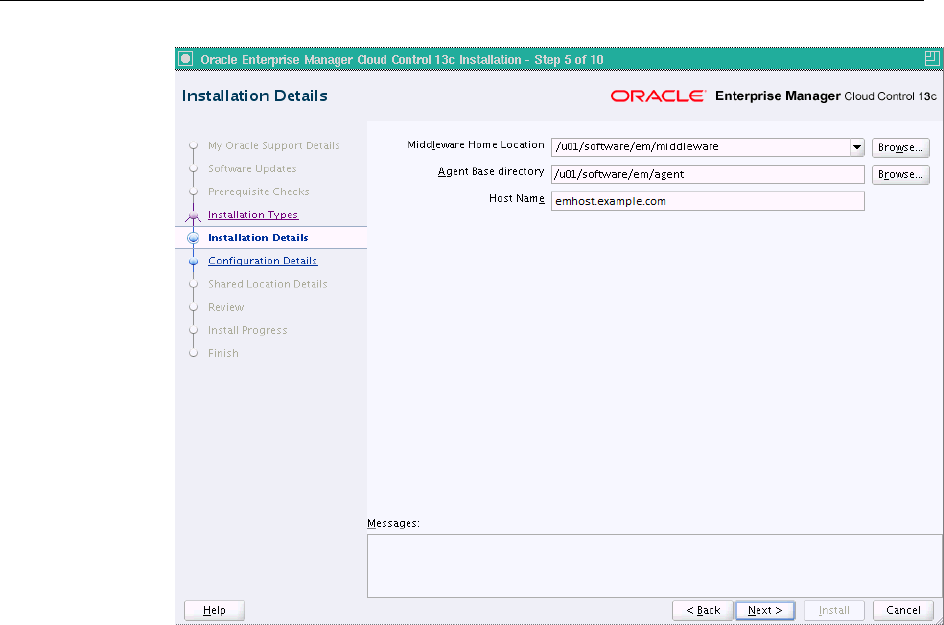Select the Installation Details step

258,238
